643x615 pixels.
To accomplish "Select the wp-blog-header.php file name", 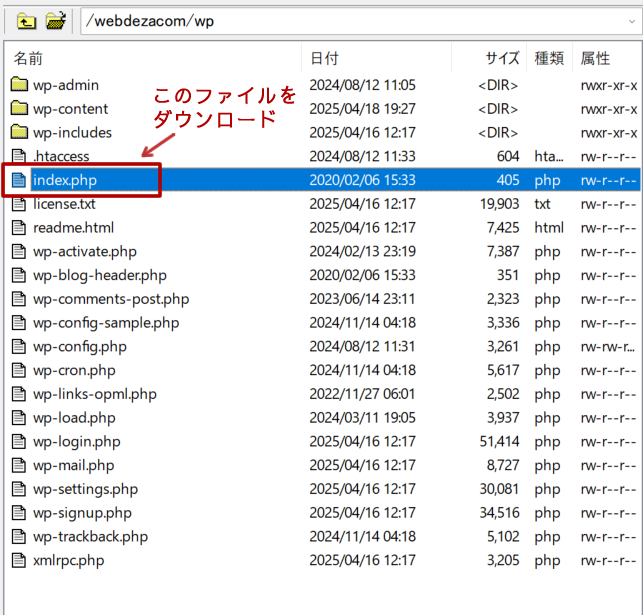I will click(100, 276).
